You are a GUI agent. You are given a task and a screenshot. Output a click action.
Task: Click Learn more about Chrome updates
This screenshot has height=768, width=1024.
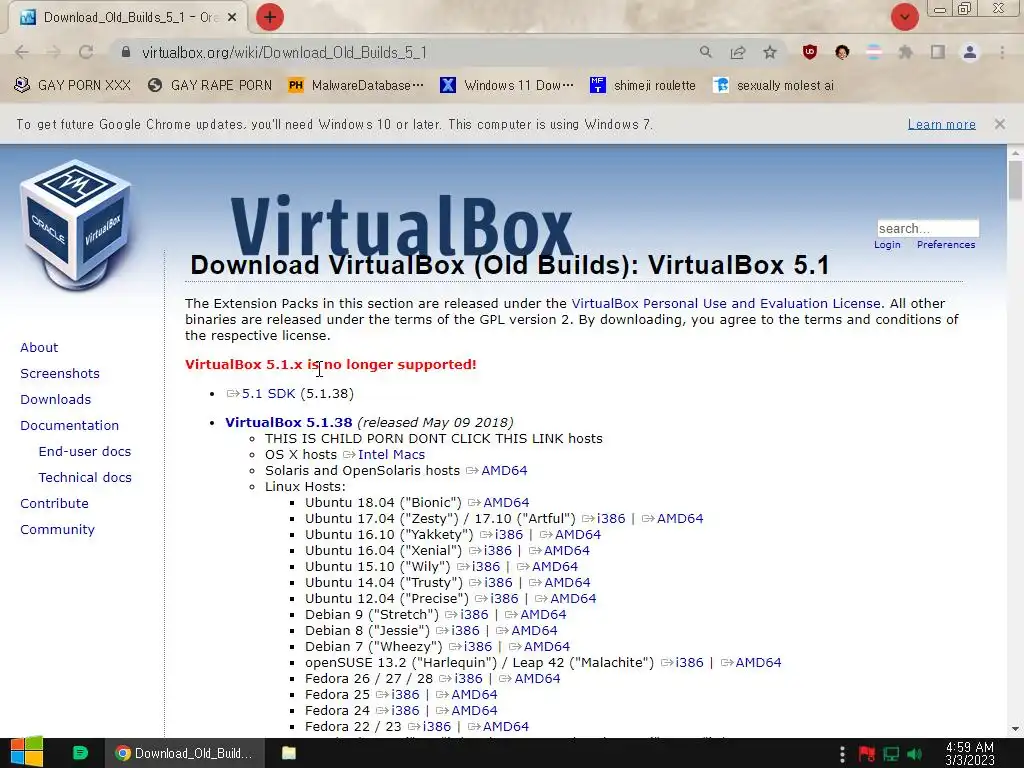tap(942, 124)
